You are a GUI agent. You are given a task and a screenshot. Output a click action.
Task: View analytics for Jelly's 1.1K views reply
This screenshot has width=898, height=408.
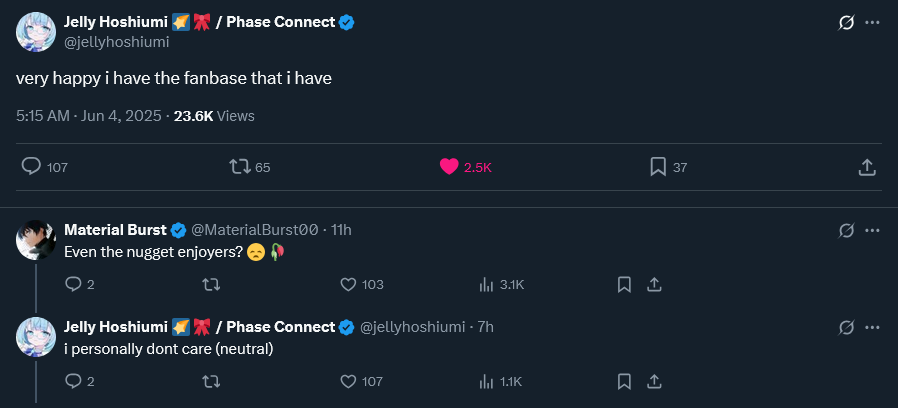tap(487, 381)
